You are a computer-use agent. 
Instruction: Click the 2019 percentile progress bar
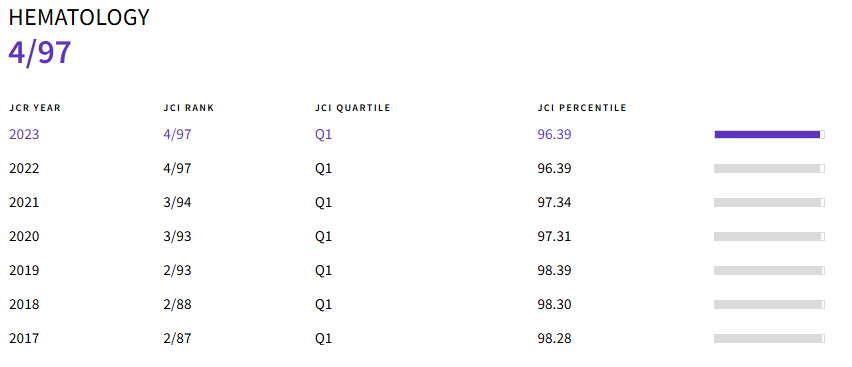[769, 270]
